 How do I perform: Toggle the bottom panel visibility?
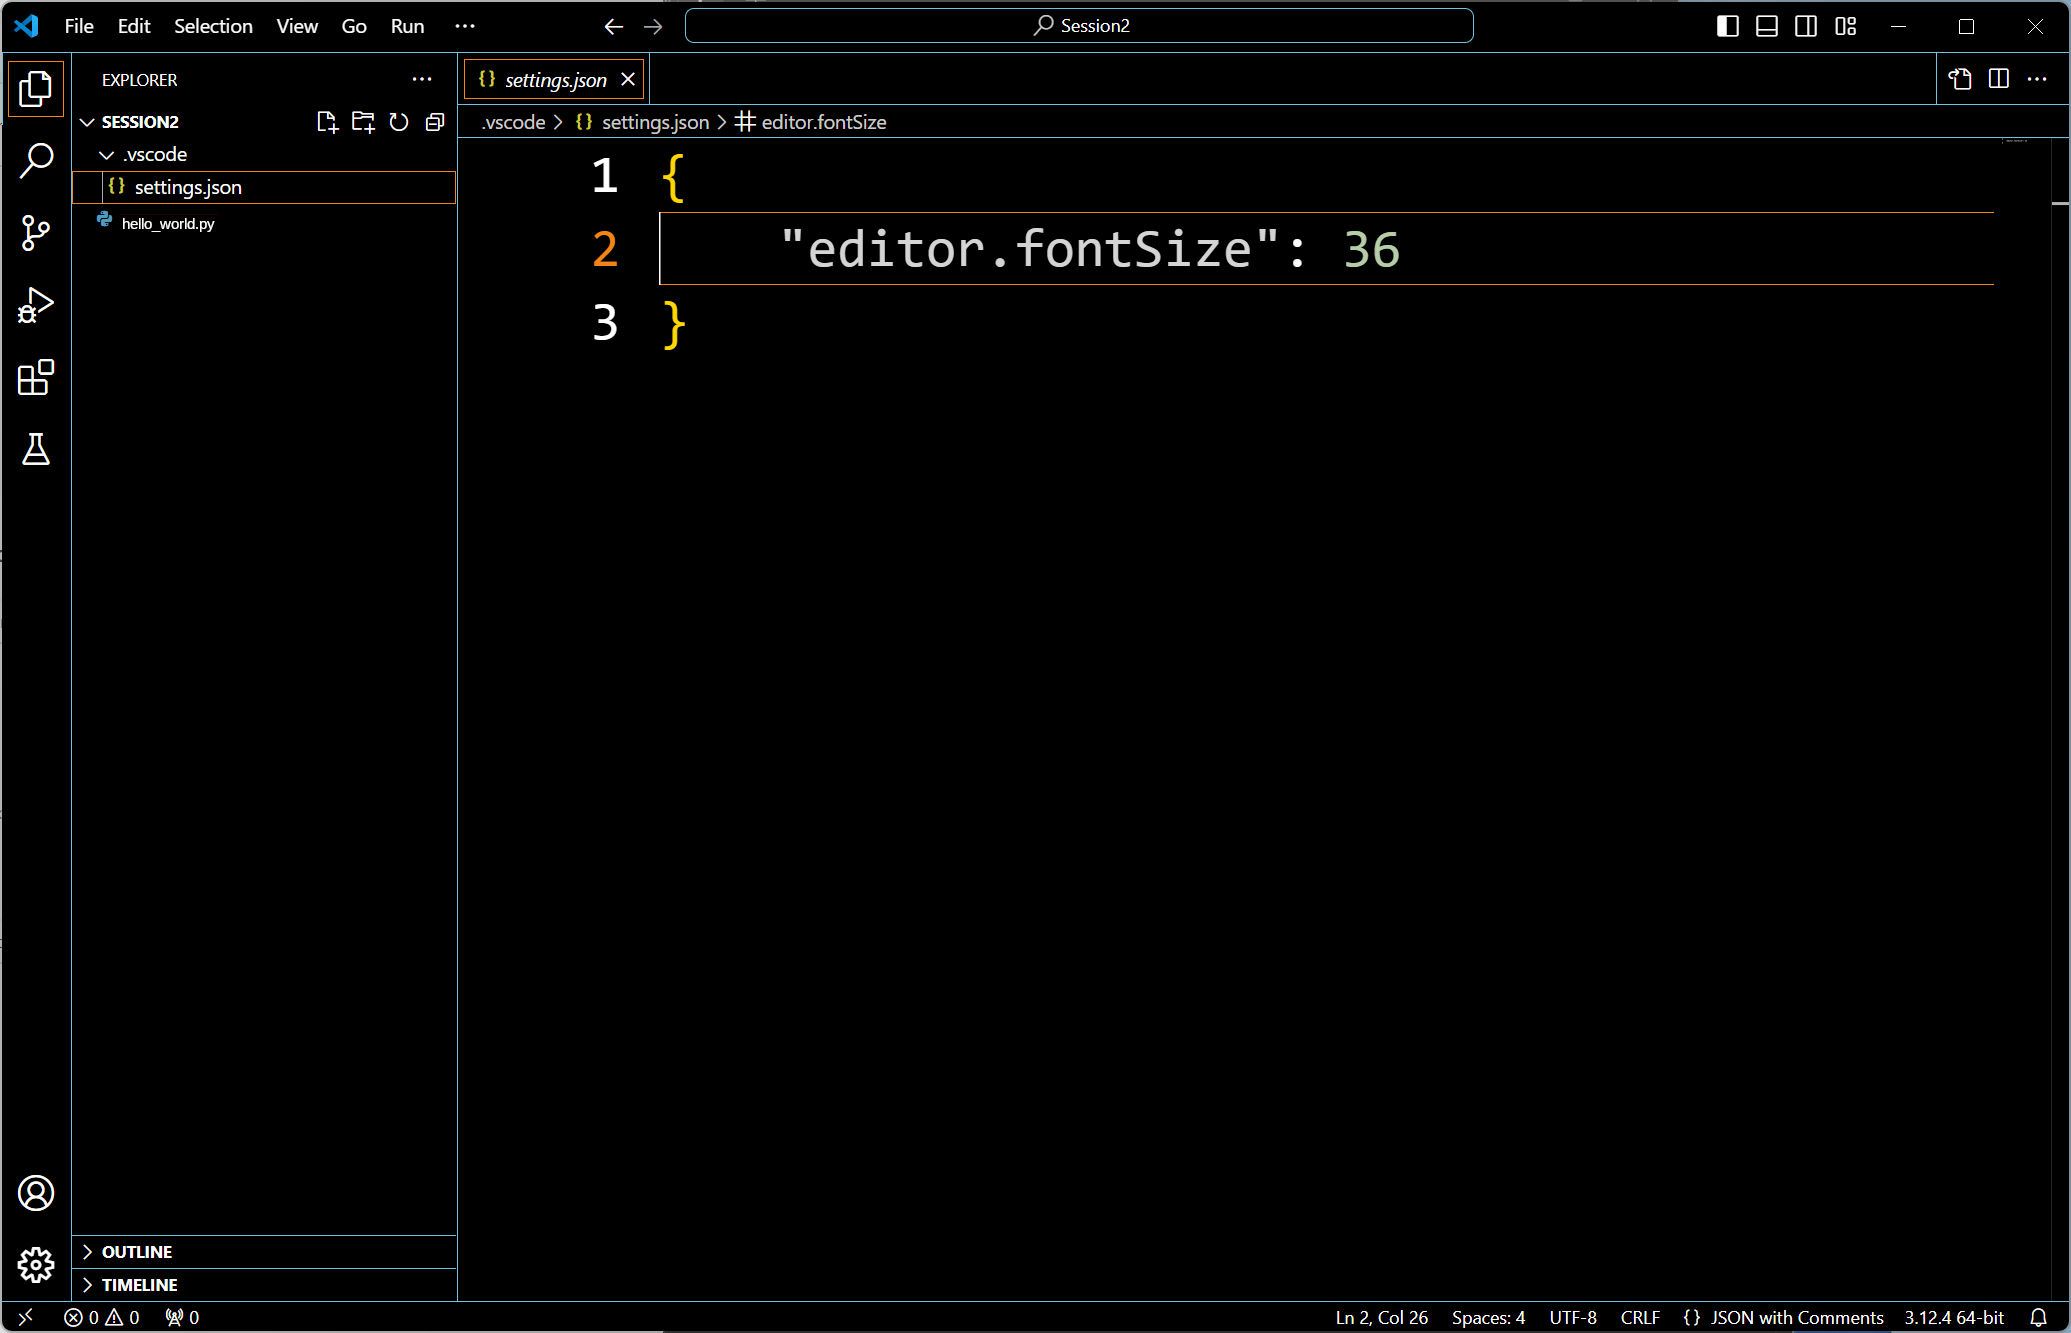coord(1767,26)
